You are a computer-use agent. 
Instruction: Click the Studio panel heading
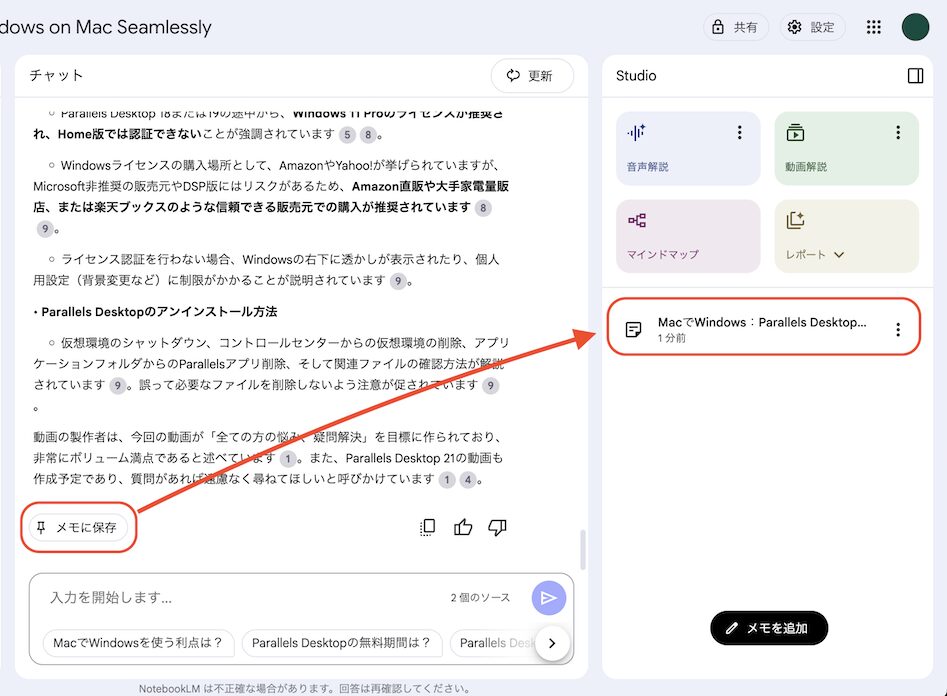(636, 76)
